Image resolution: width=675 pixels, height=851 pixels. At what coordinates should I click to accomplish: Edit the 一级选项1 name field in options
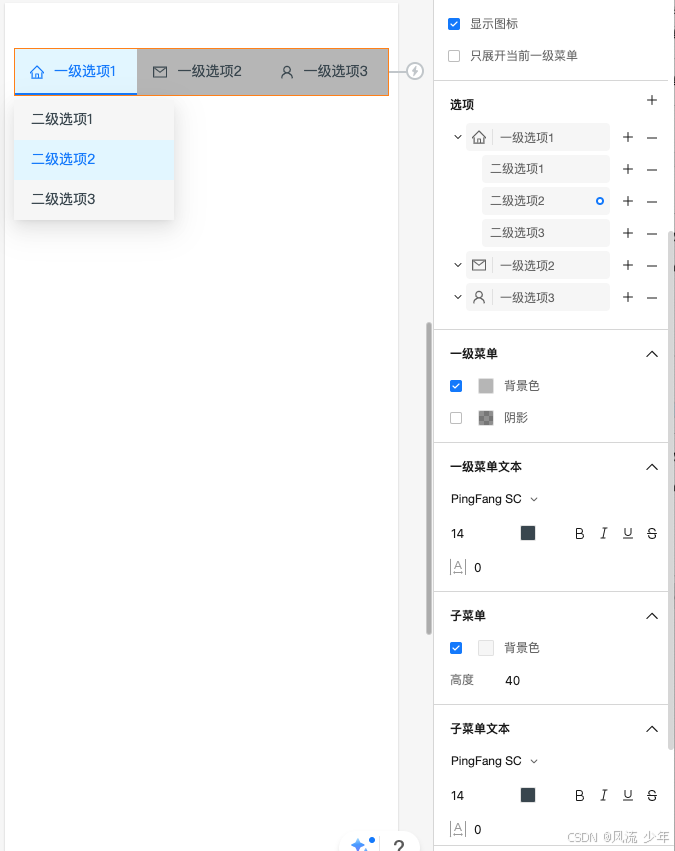point(552,137)
